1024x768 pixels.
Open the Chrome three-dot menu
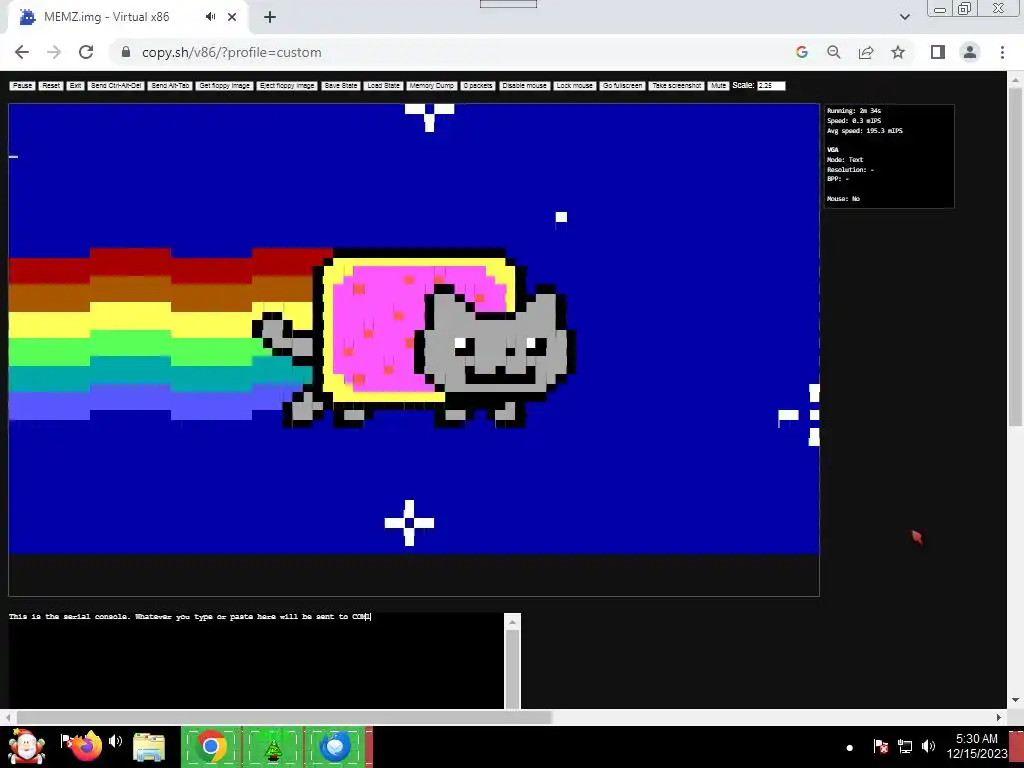(1002, 52)
